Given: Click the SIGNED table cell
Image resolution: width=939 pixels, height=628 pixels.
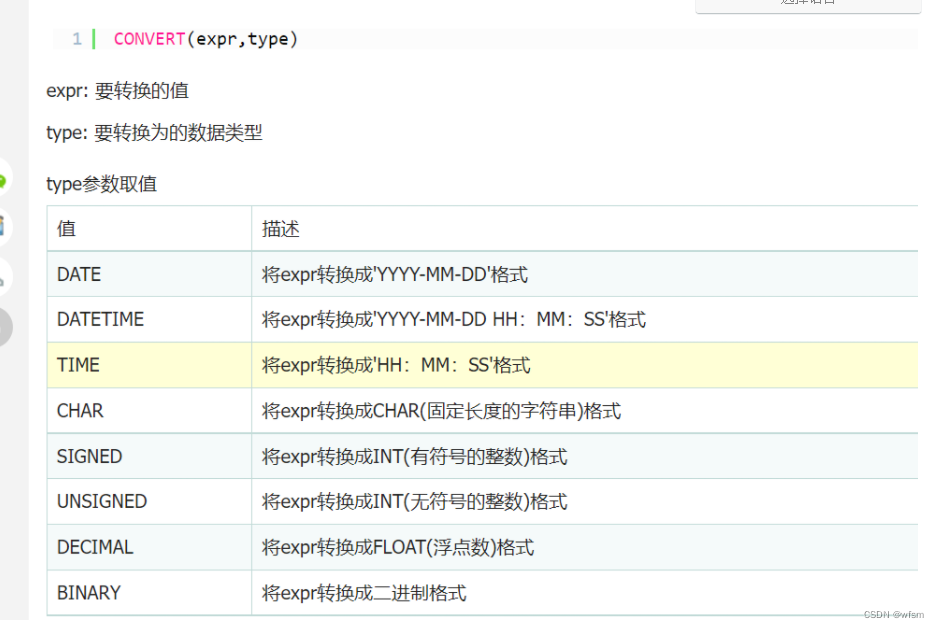Looking at the screenshot, I should pyautogui.click(x=149, y=456).
